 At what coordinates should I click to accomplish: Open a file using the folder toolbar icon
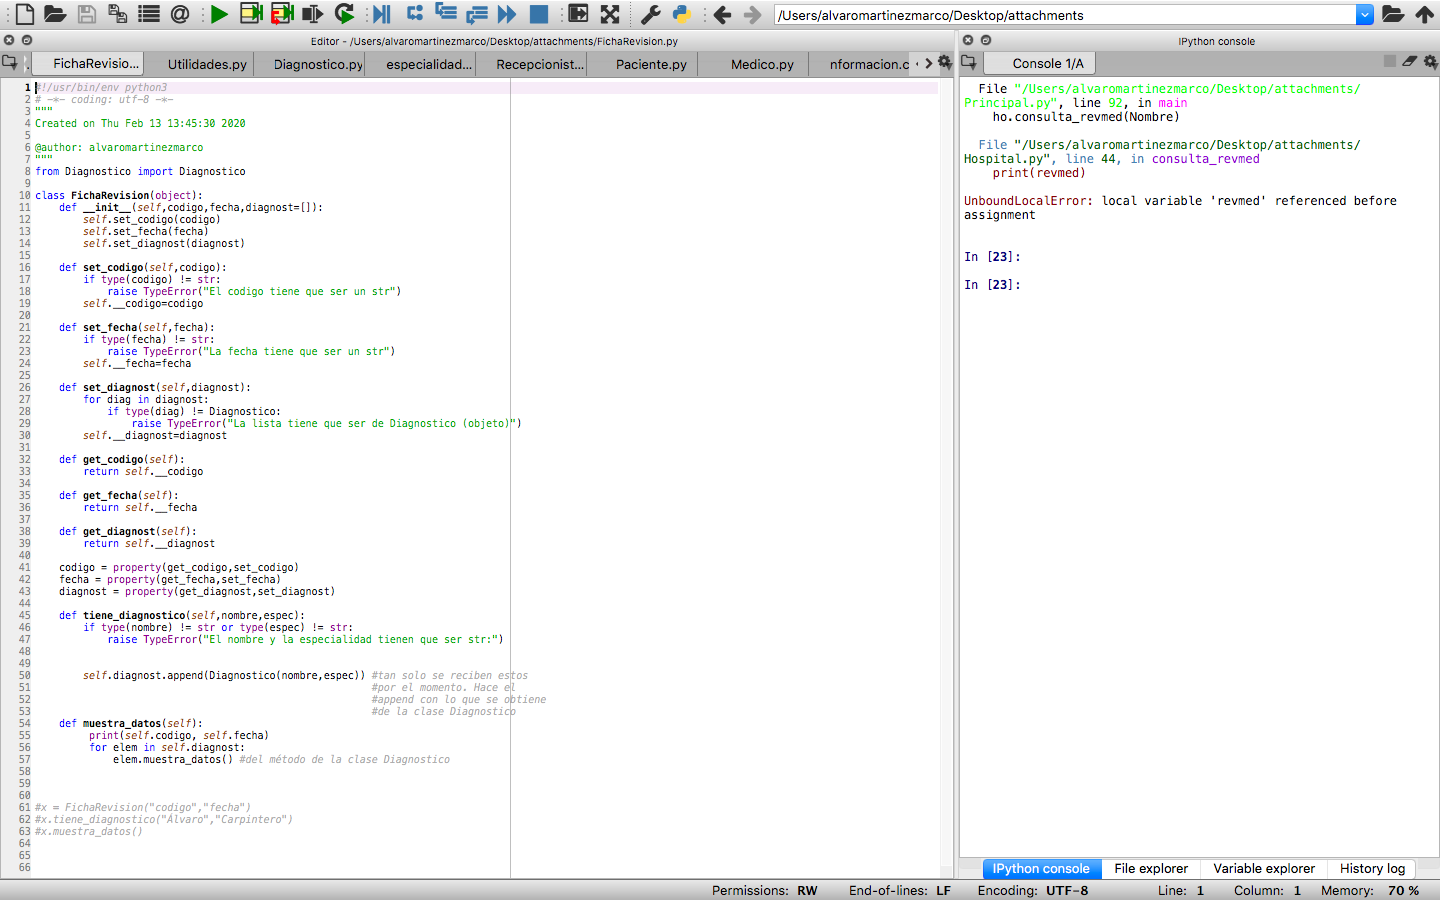(55, 14)
